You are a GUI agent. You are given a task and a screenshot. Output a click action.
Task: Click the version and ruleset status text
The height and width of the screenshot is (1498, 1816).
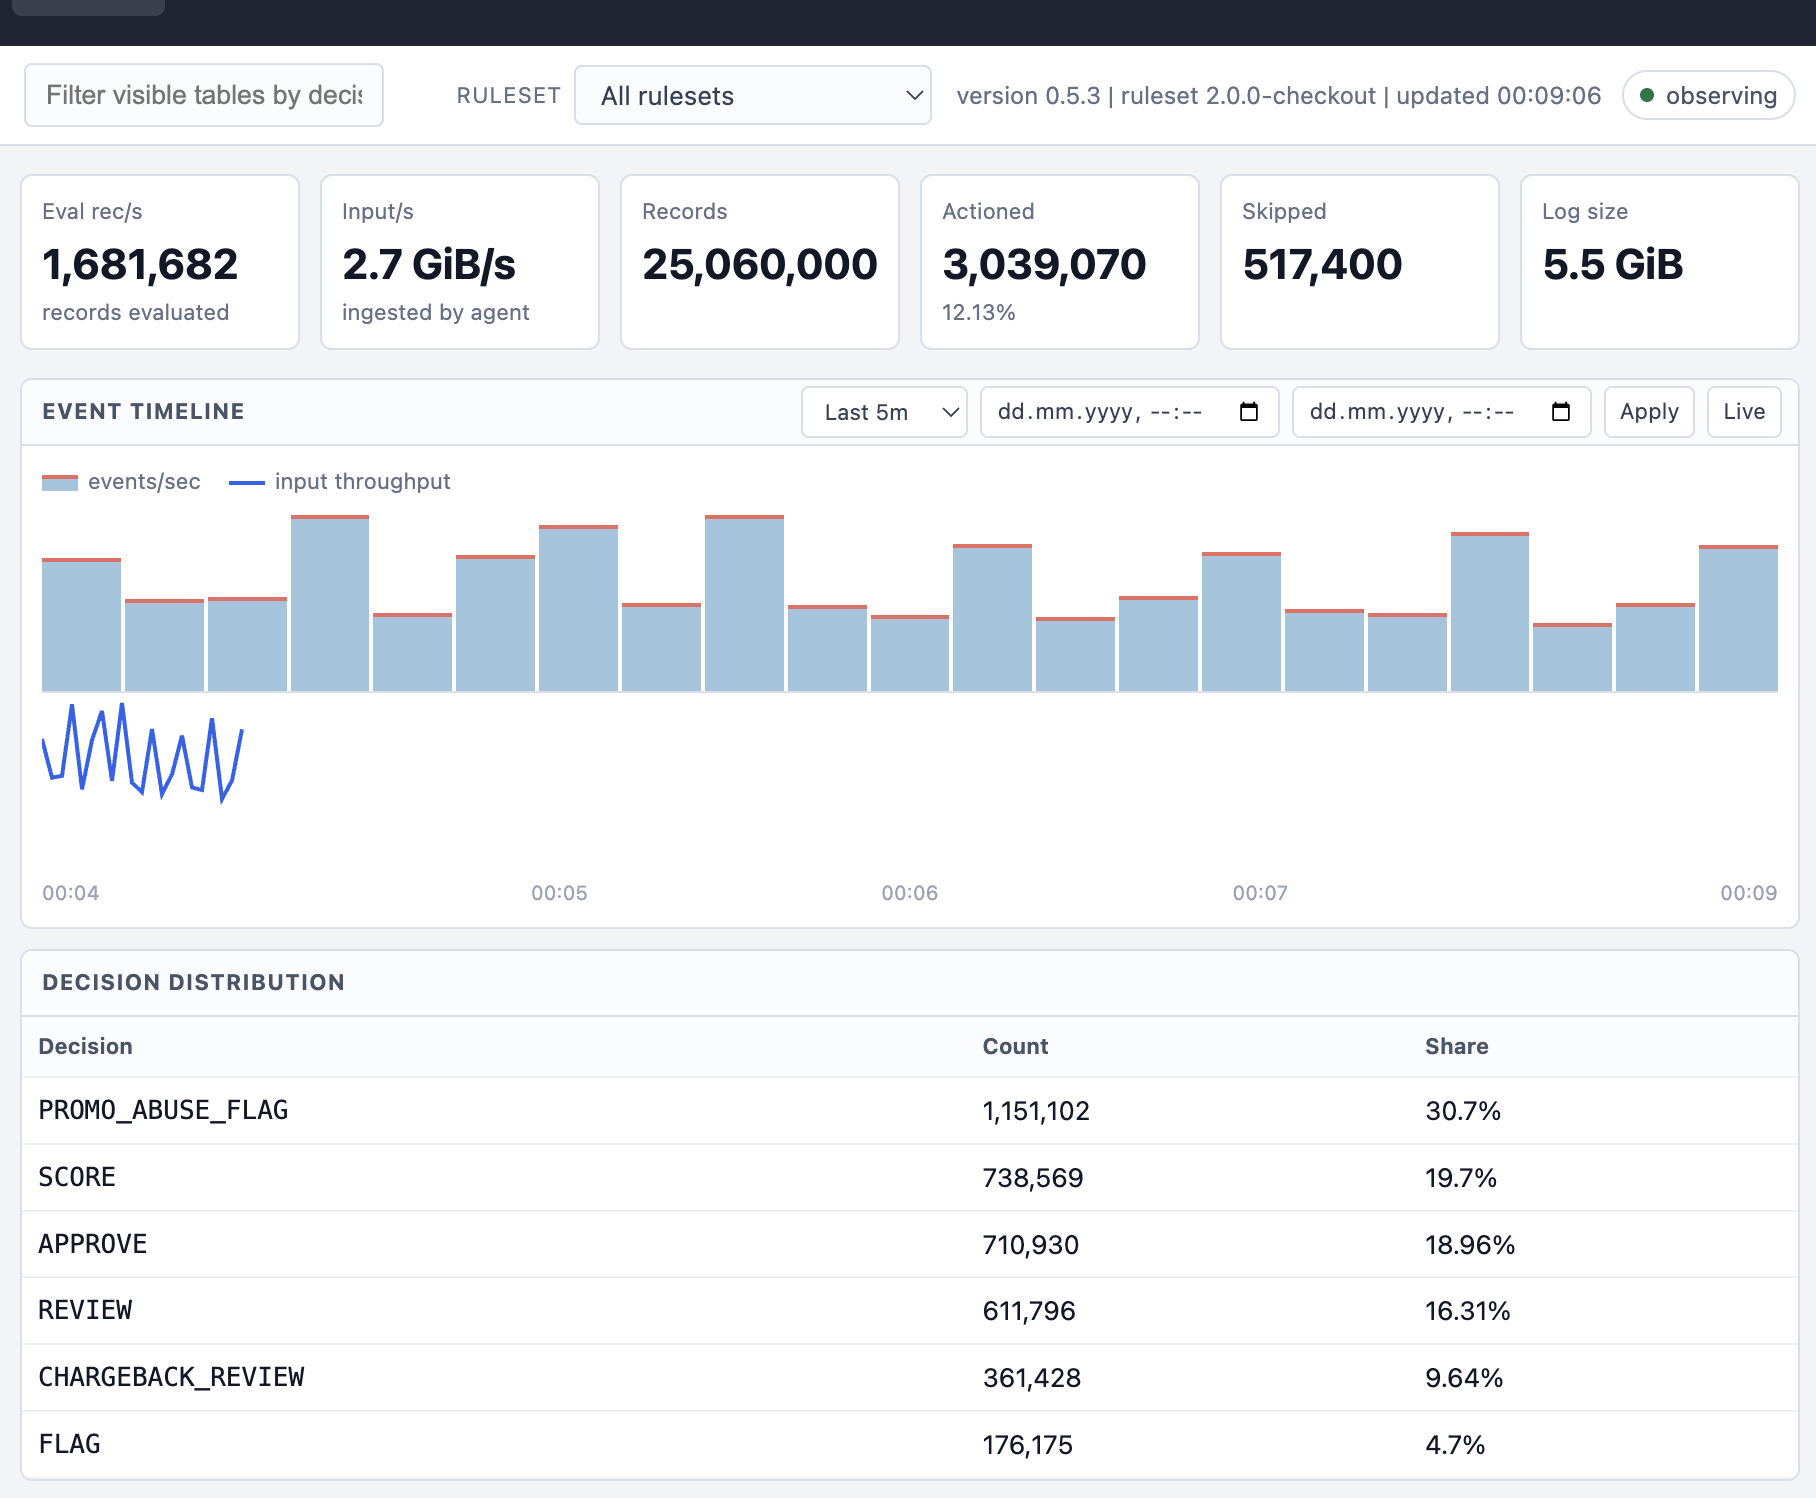pyautogui.click(x=1279, y=96)
